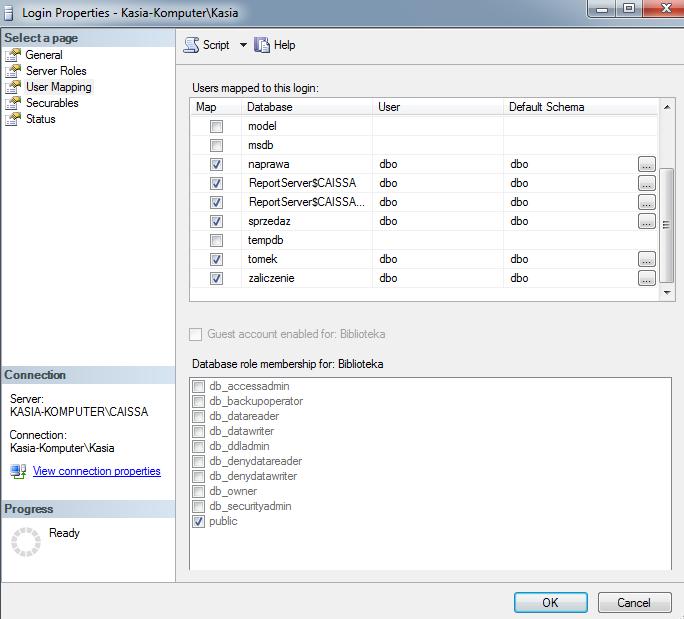The image size is (684, 619).
Task: Click the Database column header
Action: tap(307, 107)
